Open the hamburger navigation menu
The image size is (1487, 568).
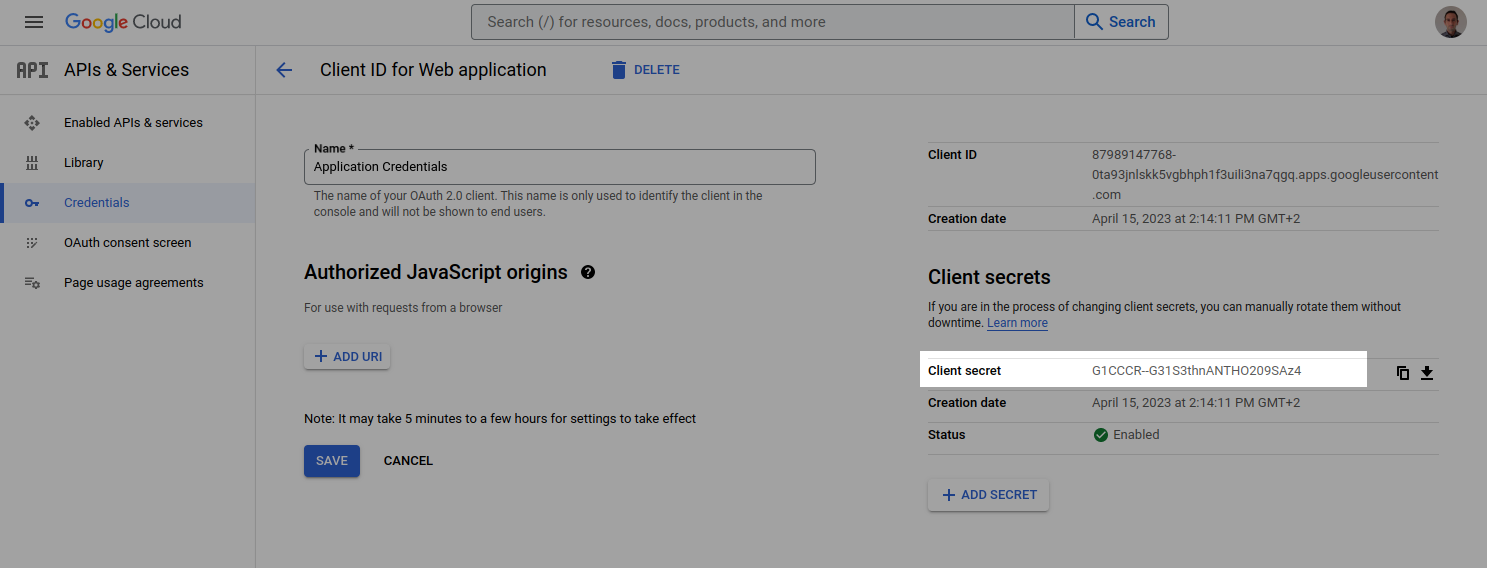(x=34, y=22)
